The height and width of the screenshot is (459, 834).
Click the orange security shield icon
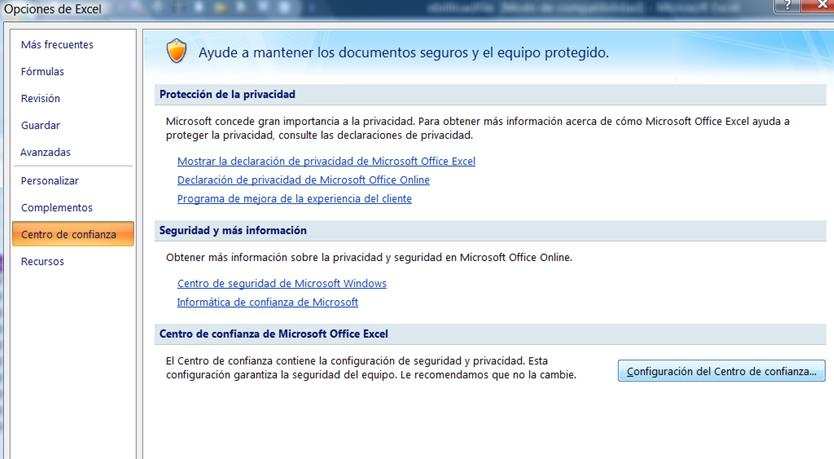[177, 52]
